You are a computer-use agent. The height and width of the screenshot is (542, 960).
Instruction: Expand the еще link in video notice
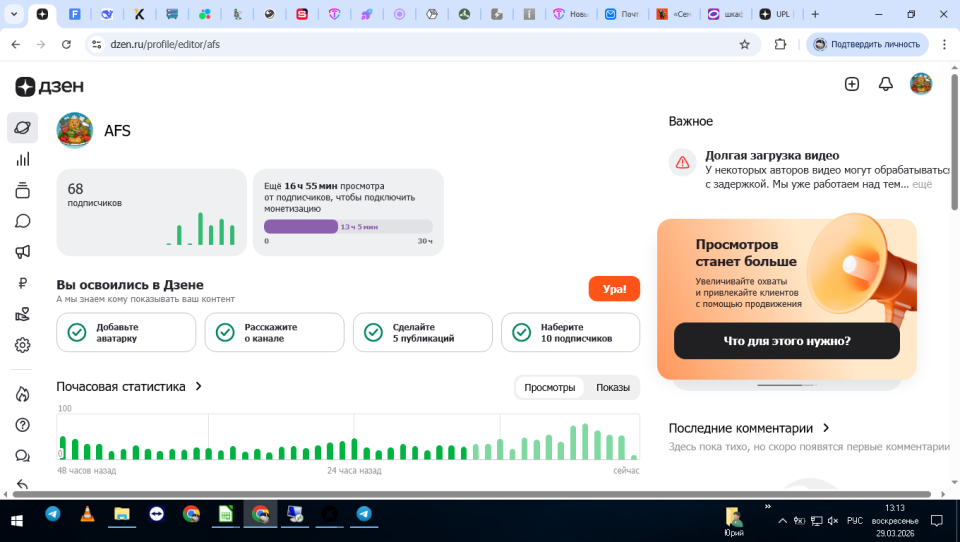pos(922,184)
